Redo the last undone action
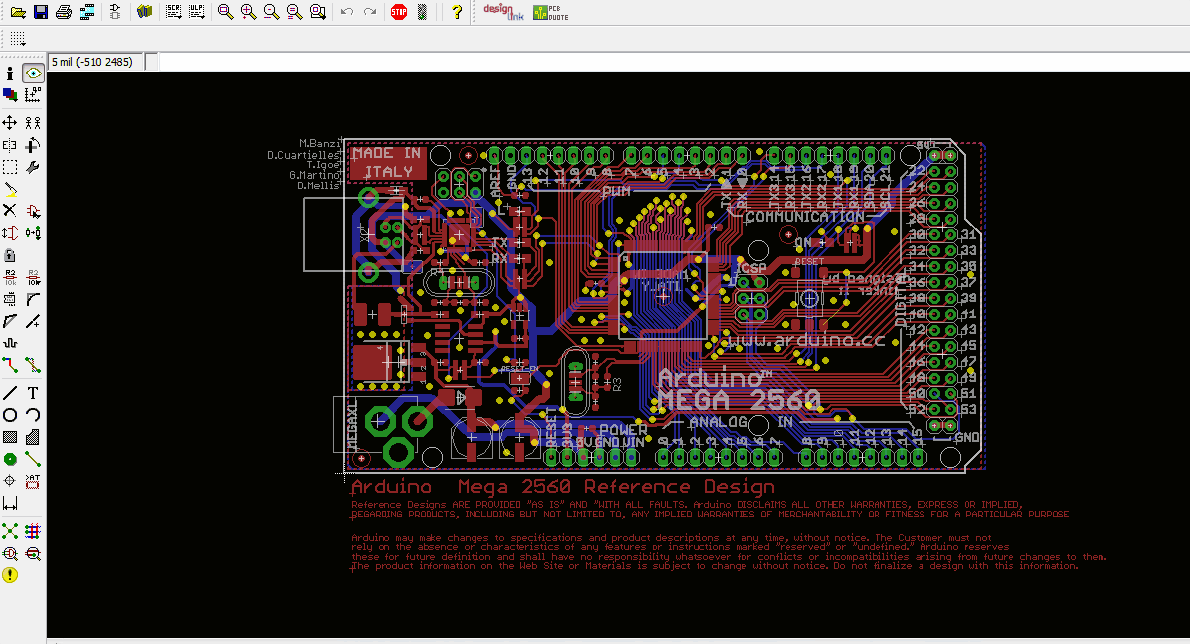 pos(370,12)
